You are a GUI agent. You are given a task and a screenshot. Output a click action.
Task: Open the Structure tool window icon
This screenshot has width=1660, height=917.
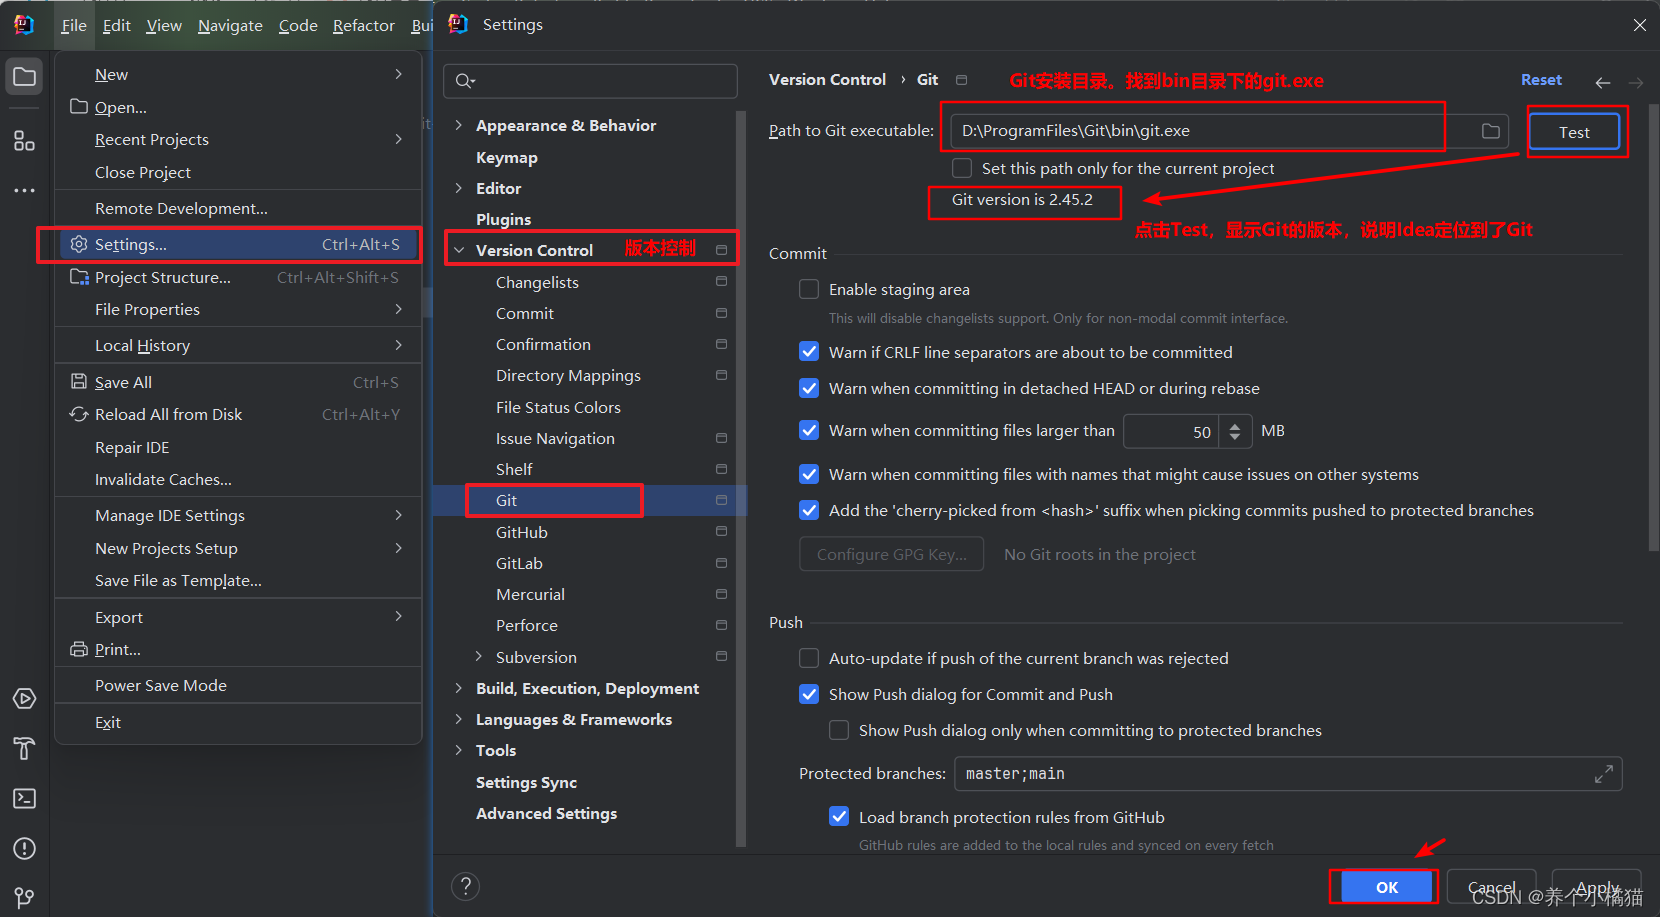tap(24, 141)
